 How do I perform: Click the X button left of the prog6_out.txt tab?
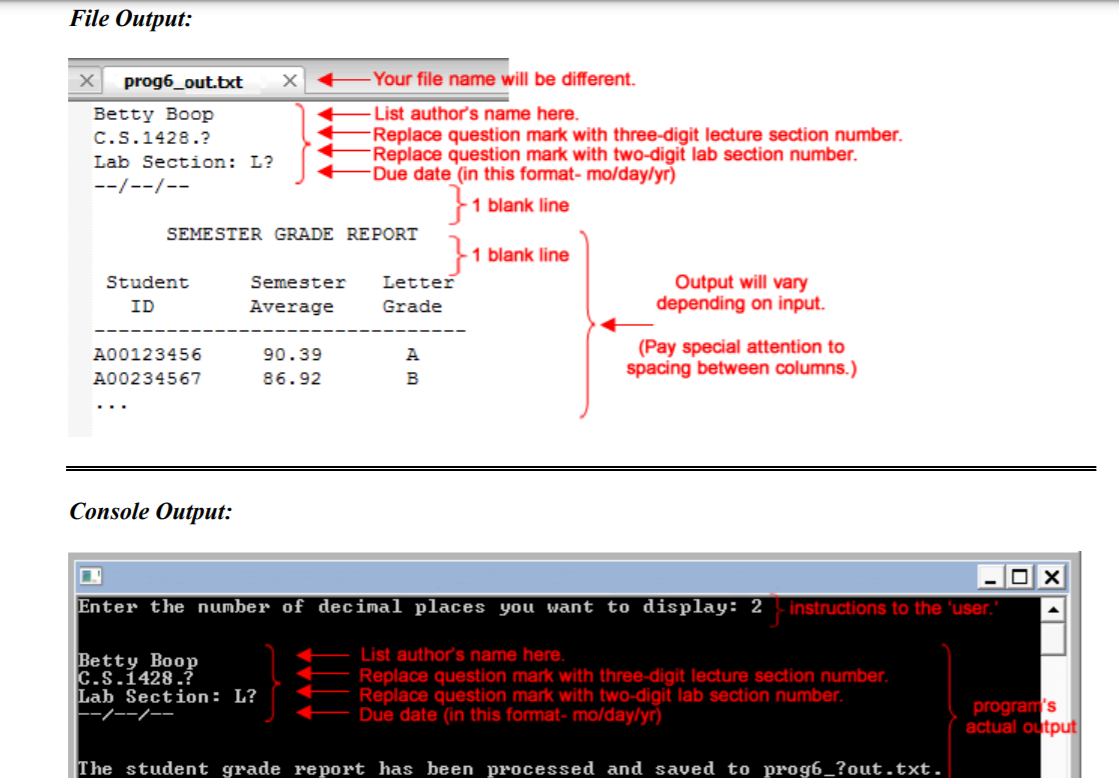[86, 81]
